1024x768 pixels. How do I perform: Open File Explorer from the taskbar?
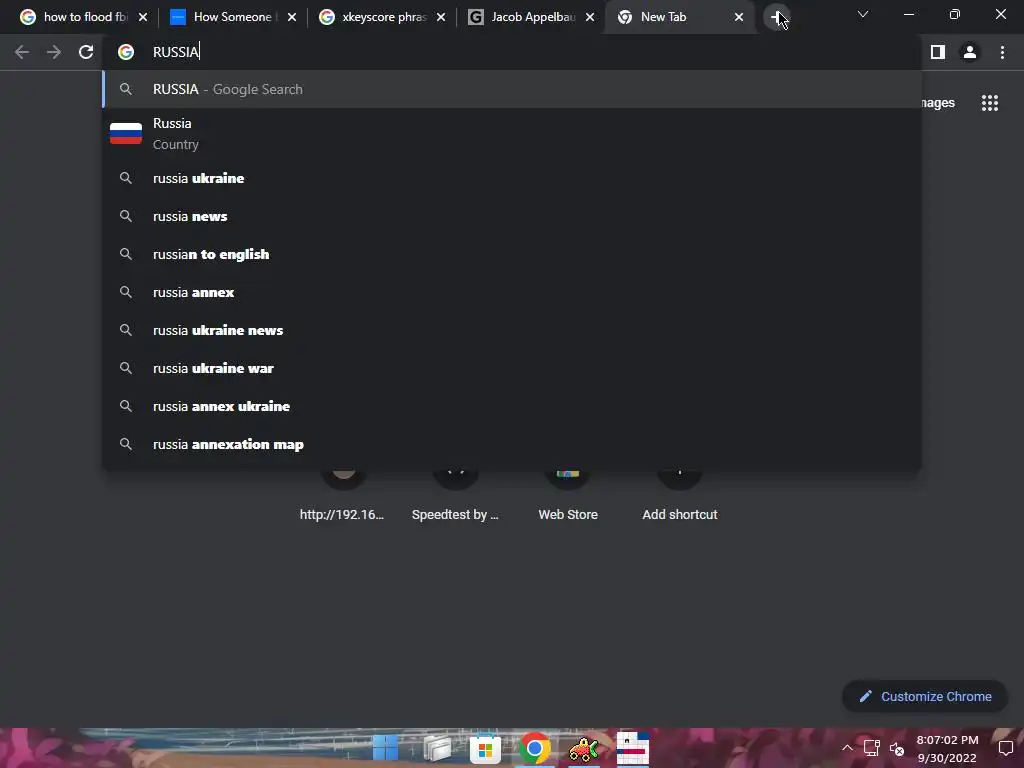[x=437, y=748]
